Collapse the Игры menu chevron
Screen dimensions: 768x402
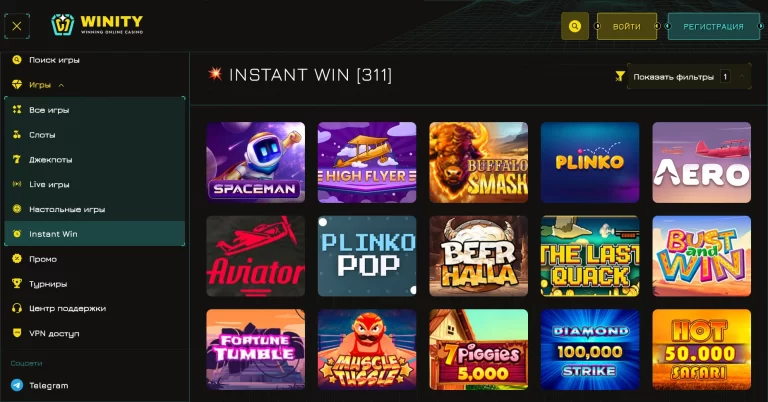click(61, 85)
